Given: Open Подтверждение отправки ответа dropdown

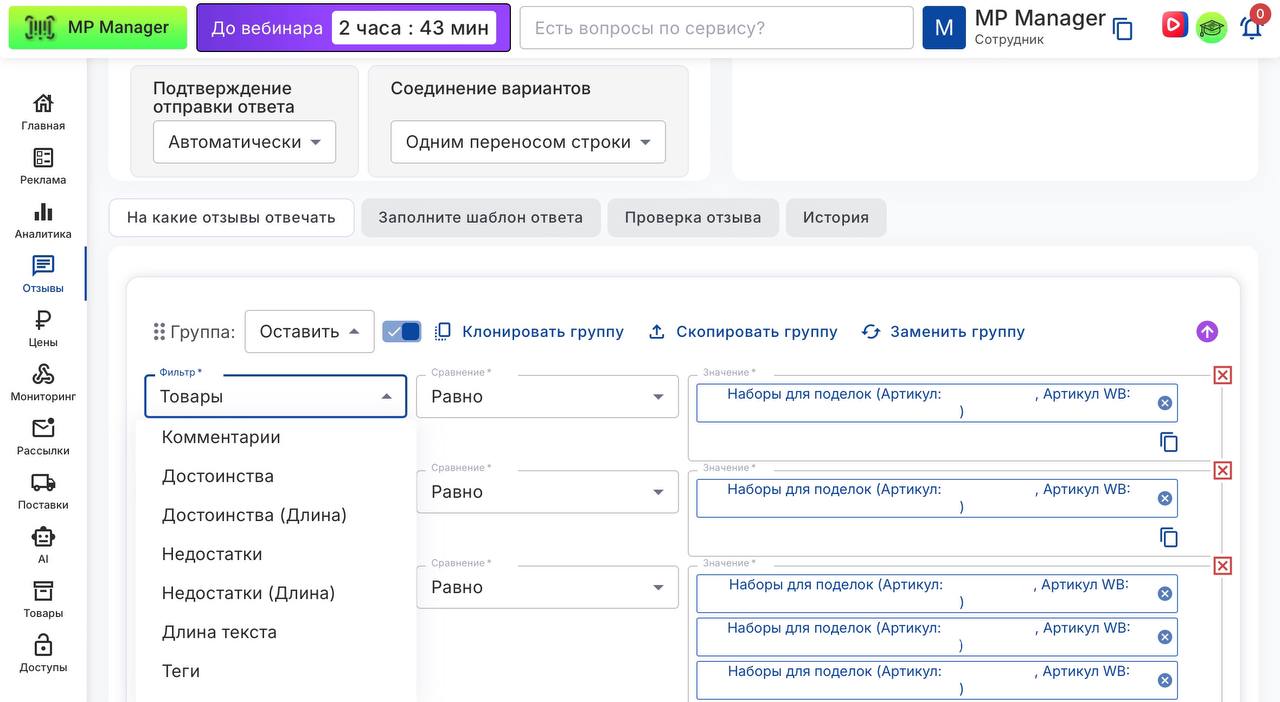Looking at the screenshot, I should [x=244, y=142].
